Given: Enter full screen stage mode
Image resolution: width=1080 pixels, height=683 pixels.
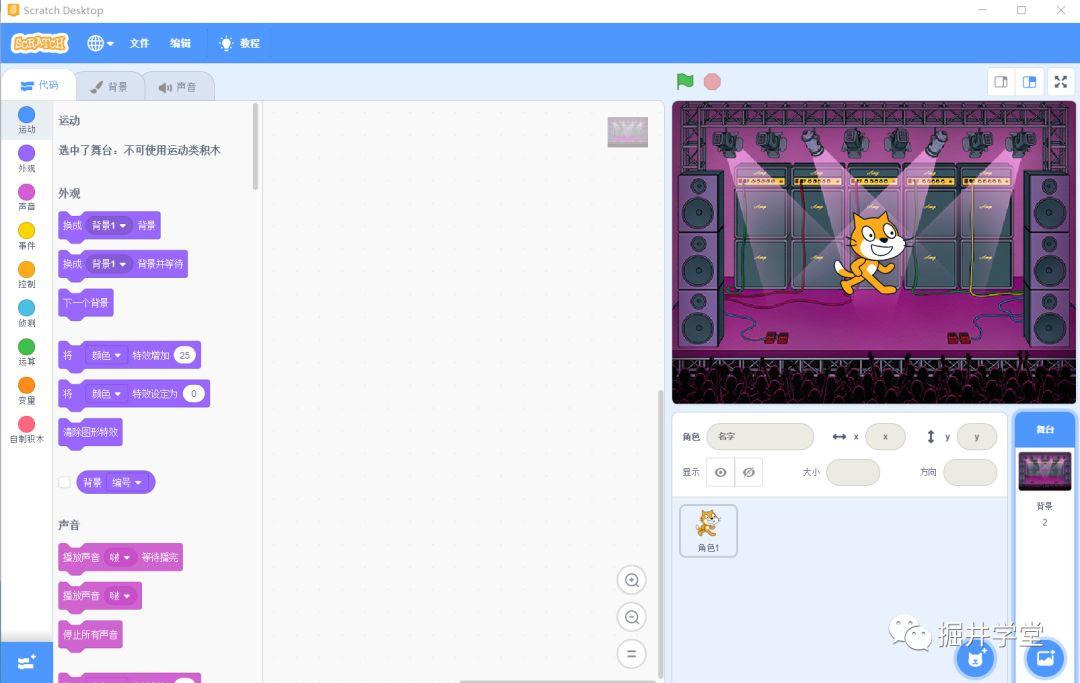Looking at the screenshot, I should (x=1061, y=82).
